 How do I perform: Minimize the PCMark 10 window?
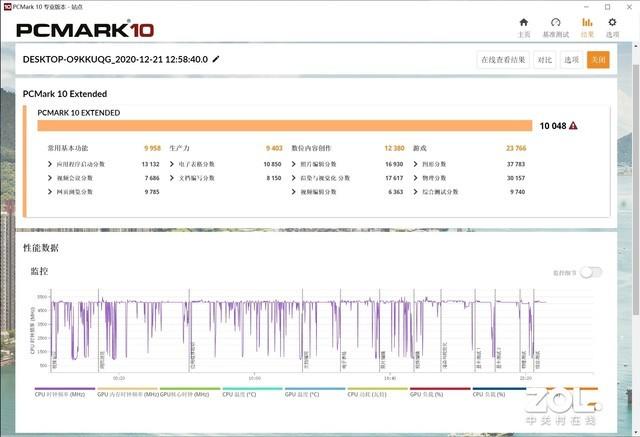point(586,7)
